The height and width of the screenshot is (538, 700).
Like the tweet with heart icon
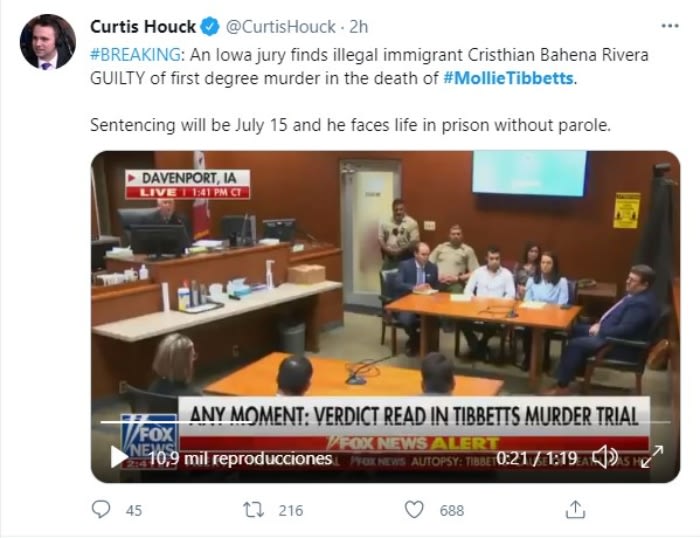pos(414,509)
